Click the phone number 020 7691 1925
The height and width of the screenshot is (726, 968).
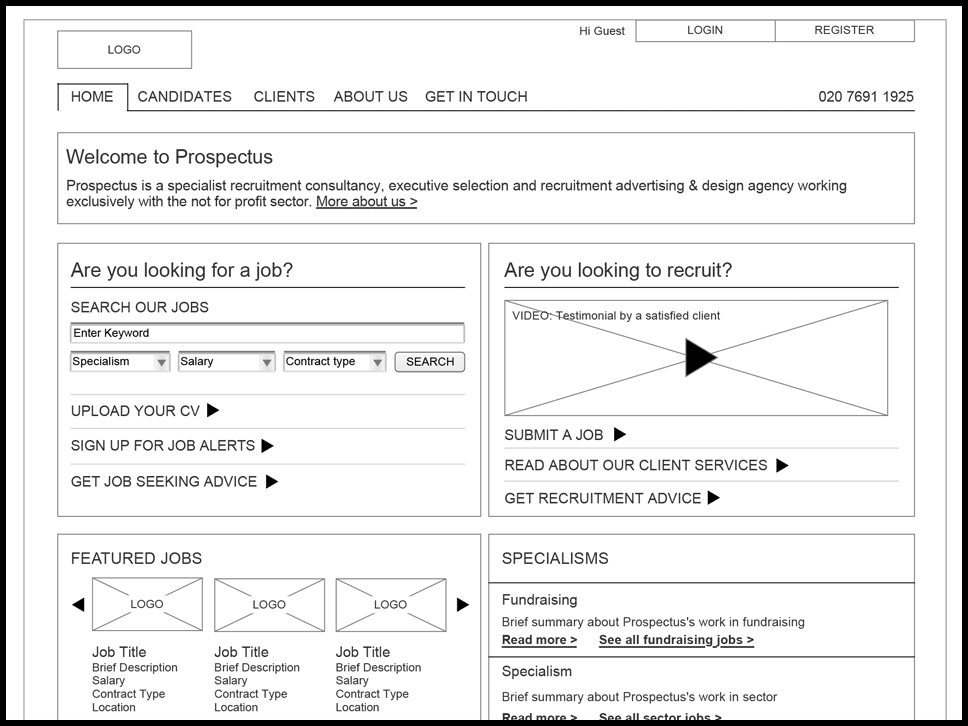click(866, 97)
